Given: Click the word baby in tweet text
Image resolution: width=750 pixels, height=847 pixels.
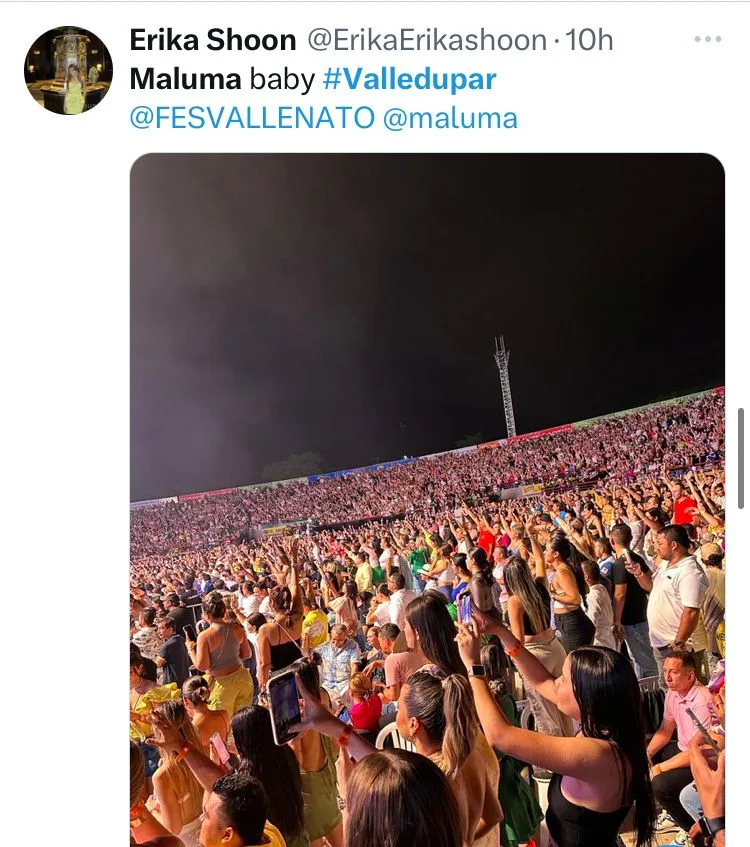Looking at the screenshot, I should (282, 79).
